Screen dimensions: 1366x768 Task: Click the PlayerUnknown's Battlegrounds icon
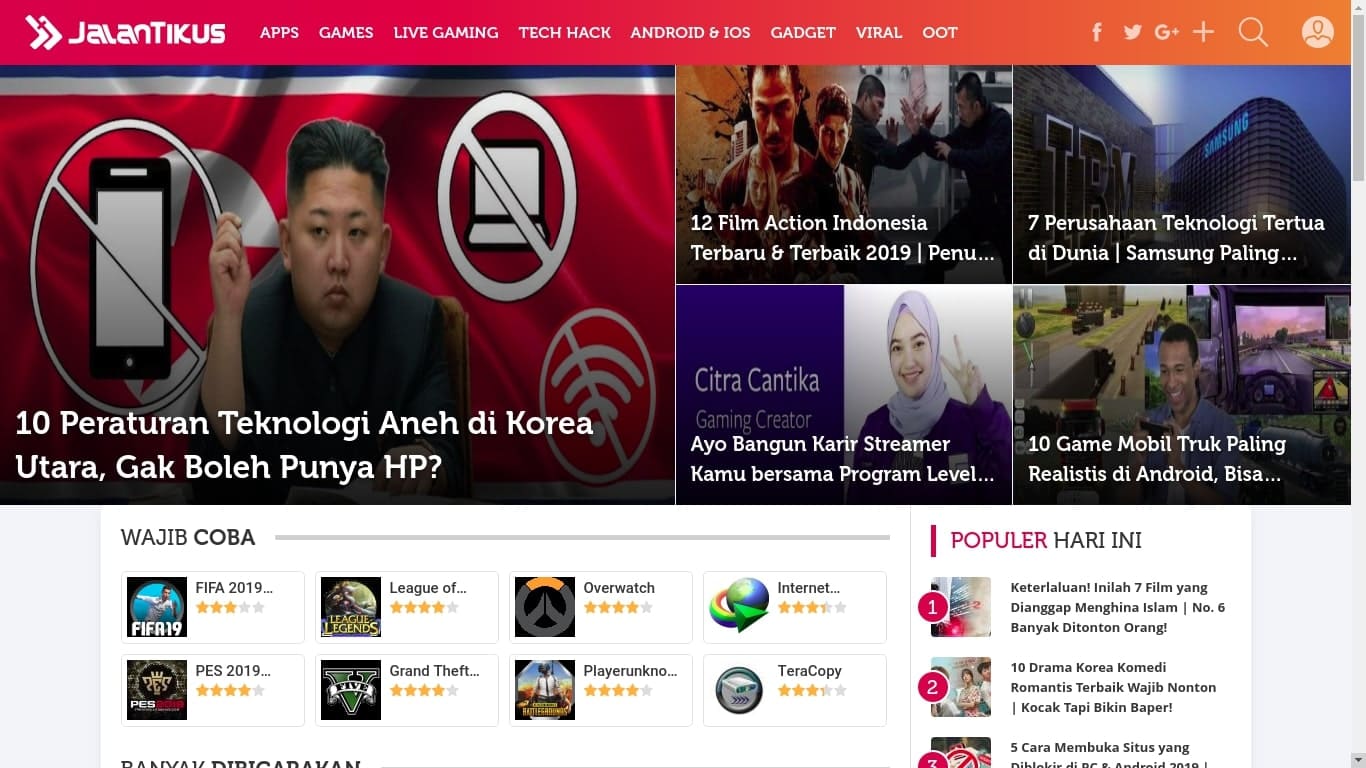[x=545, y=690]
